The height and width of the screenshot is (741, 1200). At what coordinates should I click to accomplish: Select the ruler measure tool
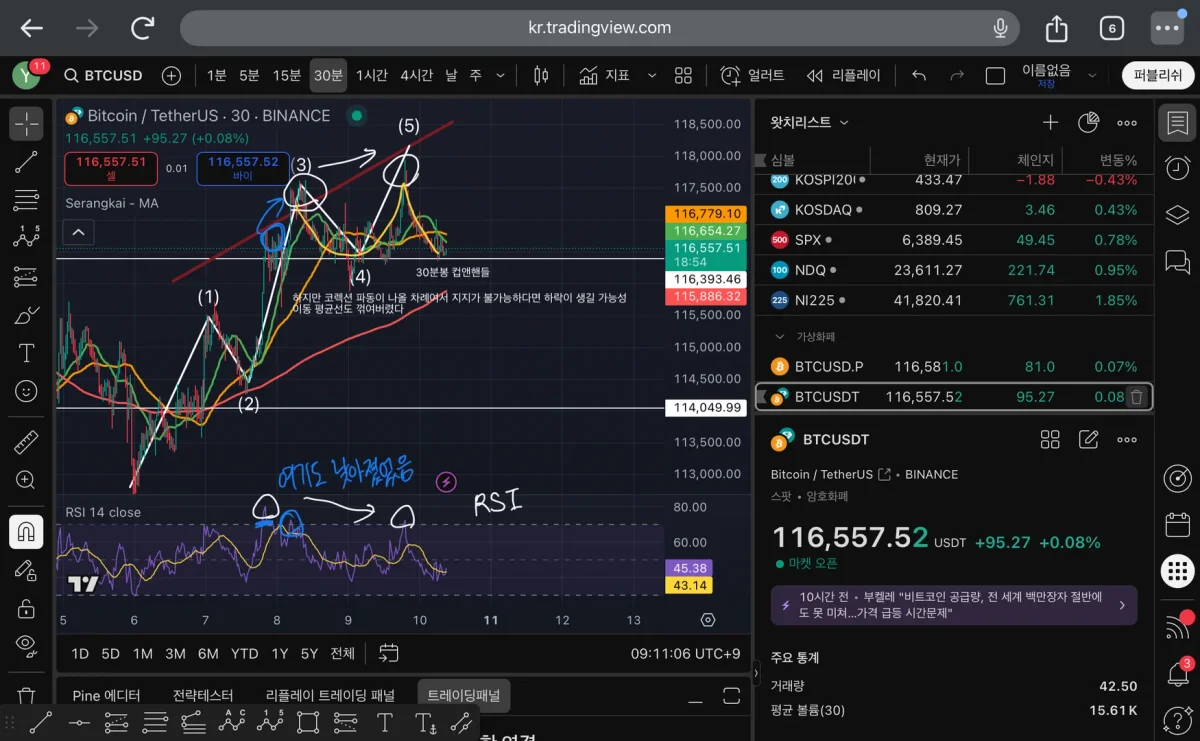[26, 442]
